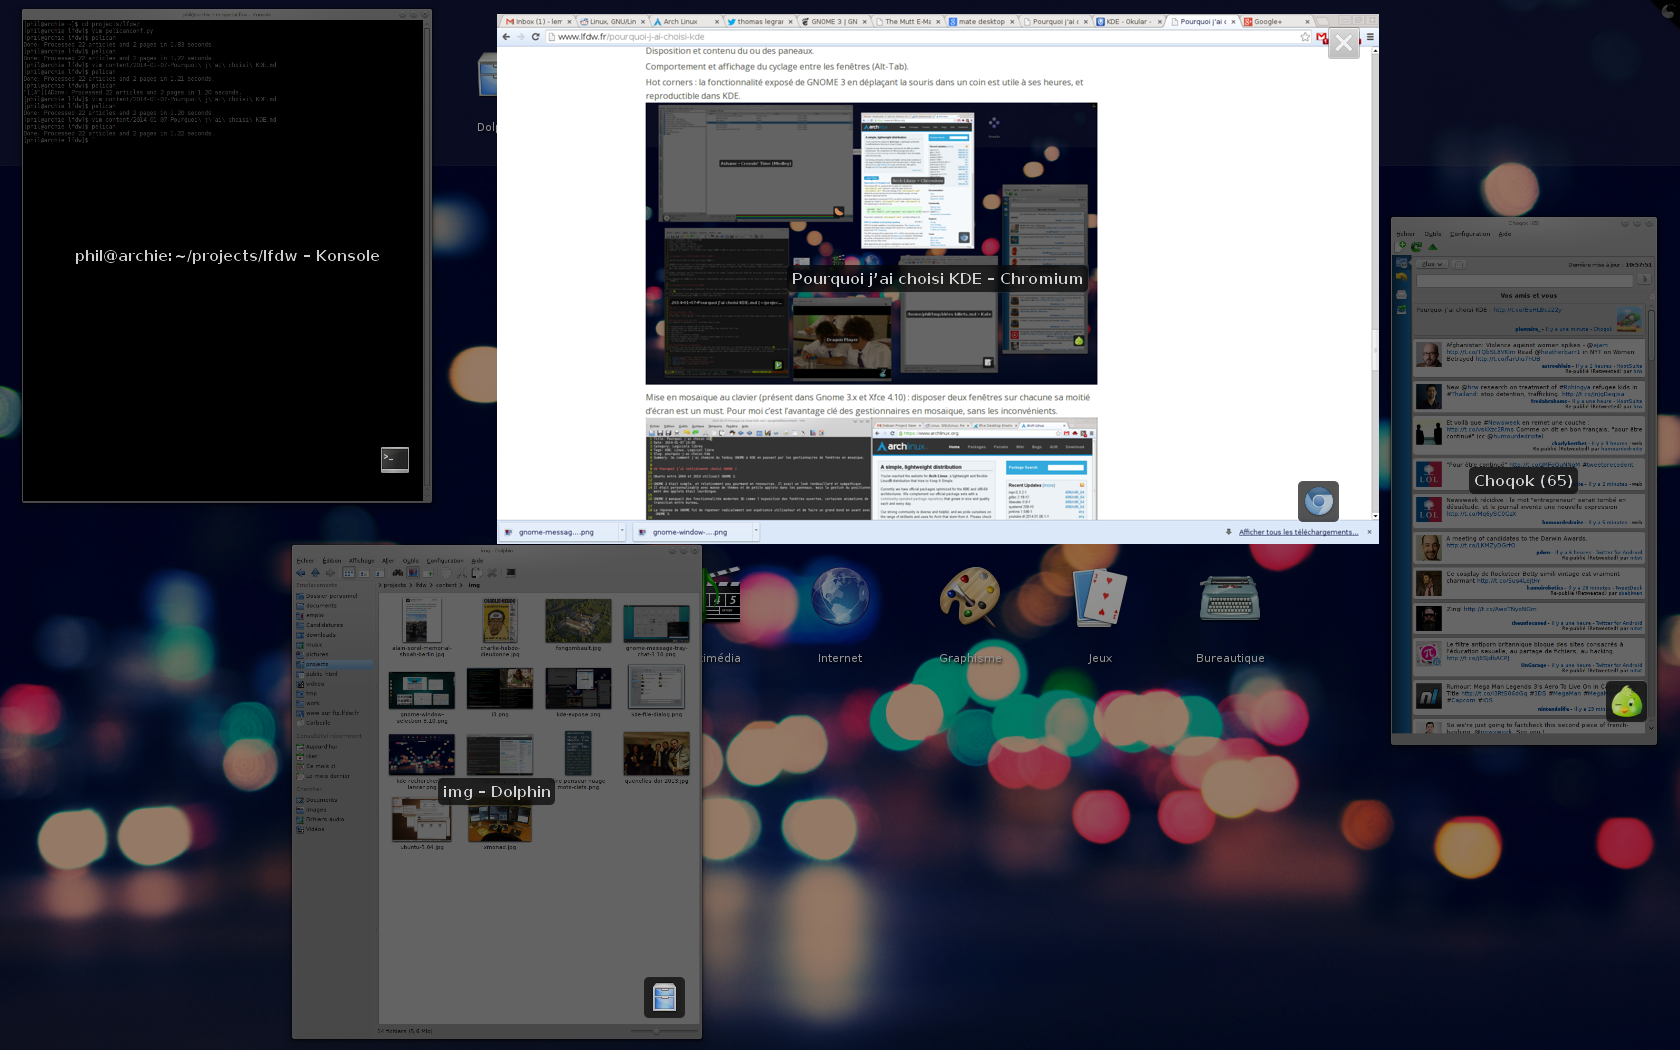Click envelope button next to Plus in Choqok
Image resolution: width=1680 pixels, height=1050 pixels.
(1459, 264)
